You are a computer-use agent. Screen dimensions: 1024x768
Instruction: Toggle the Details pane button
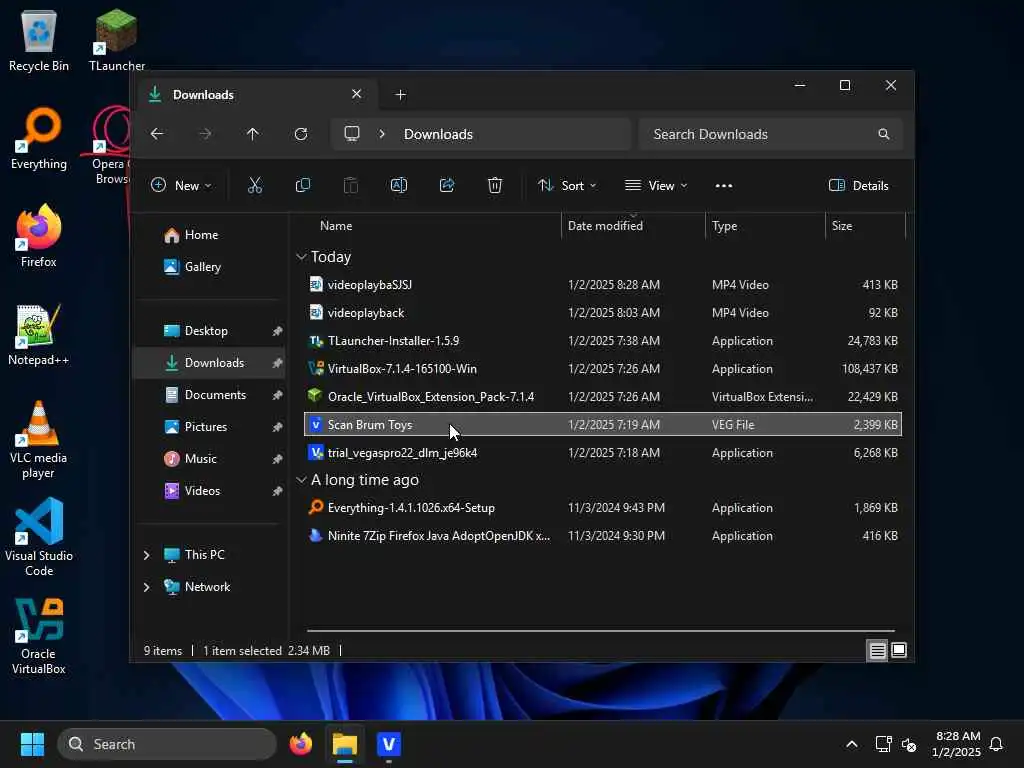[x=858, y=185]
